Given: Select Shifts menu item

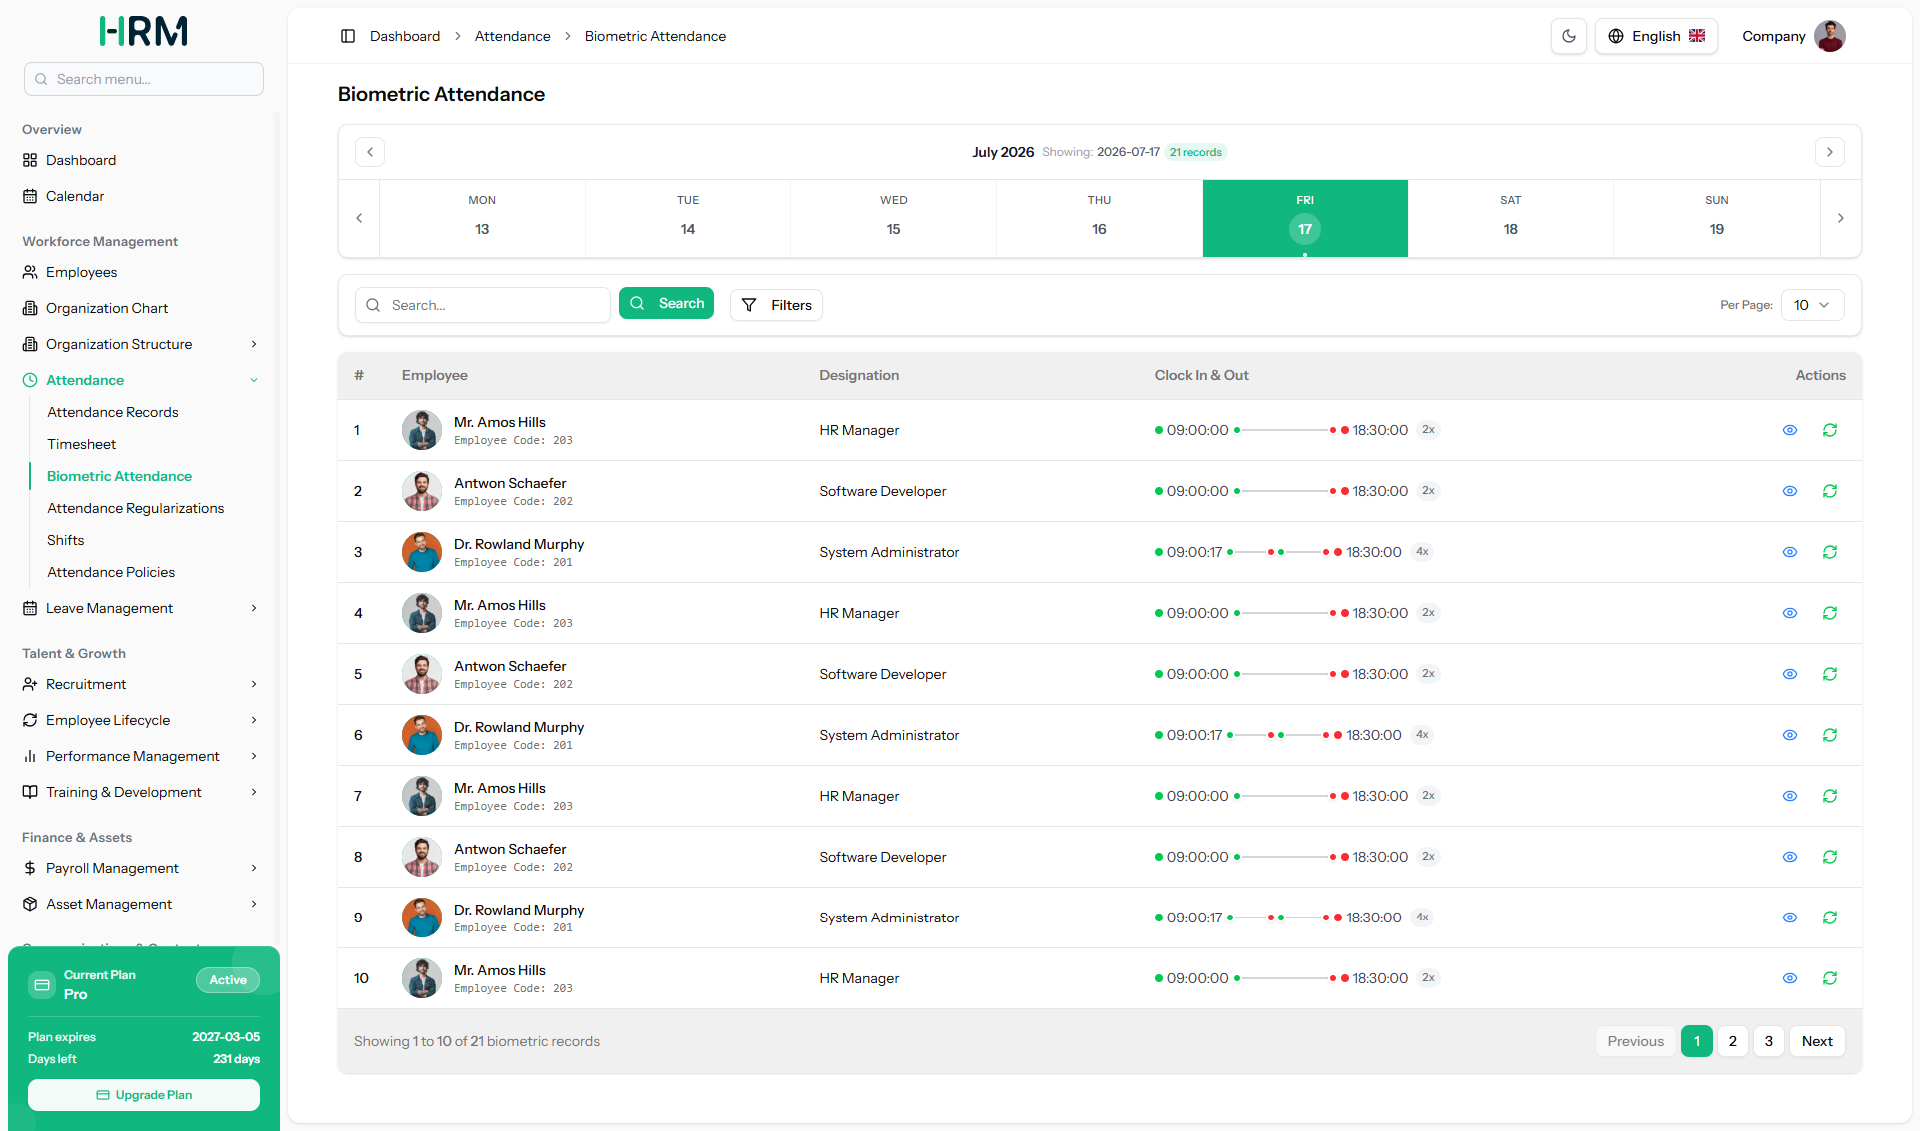Looking at the screenshot, I should 66,540.
